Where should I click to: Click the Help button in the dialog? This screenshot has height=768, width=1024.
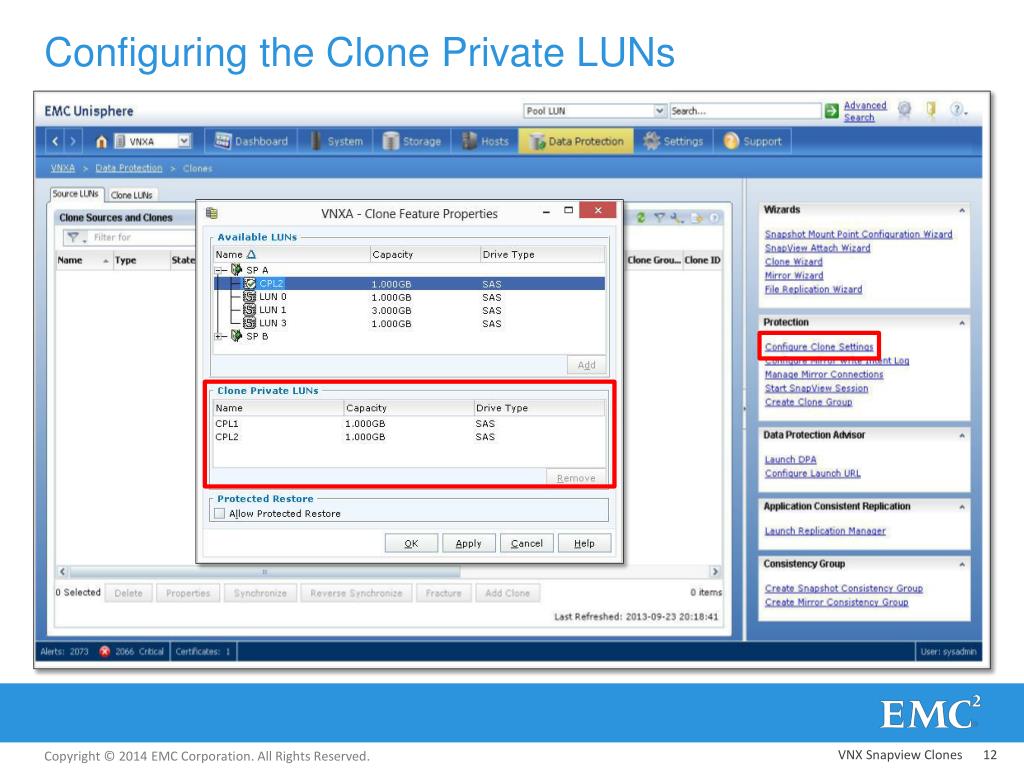584,543
